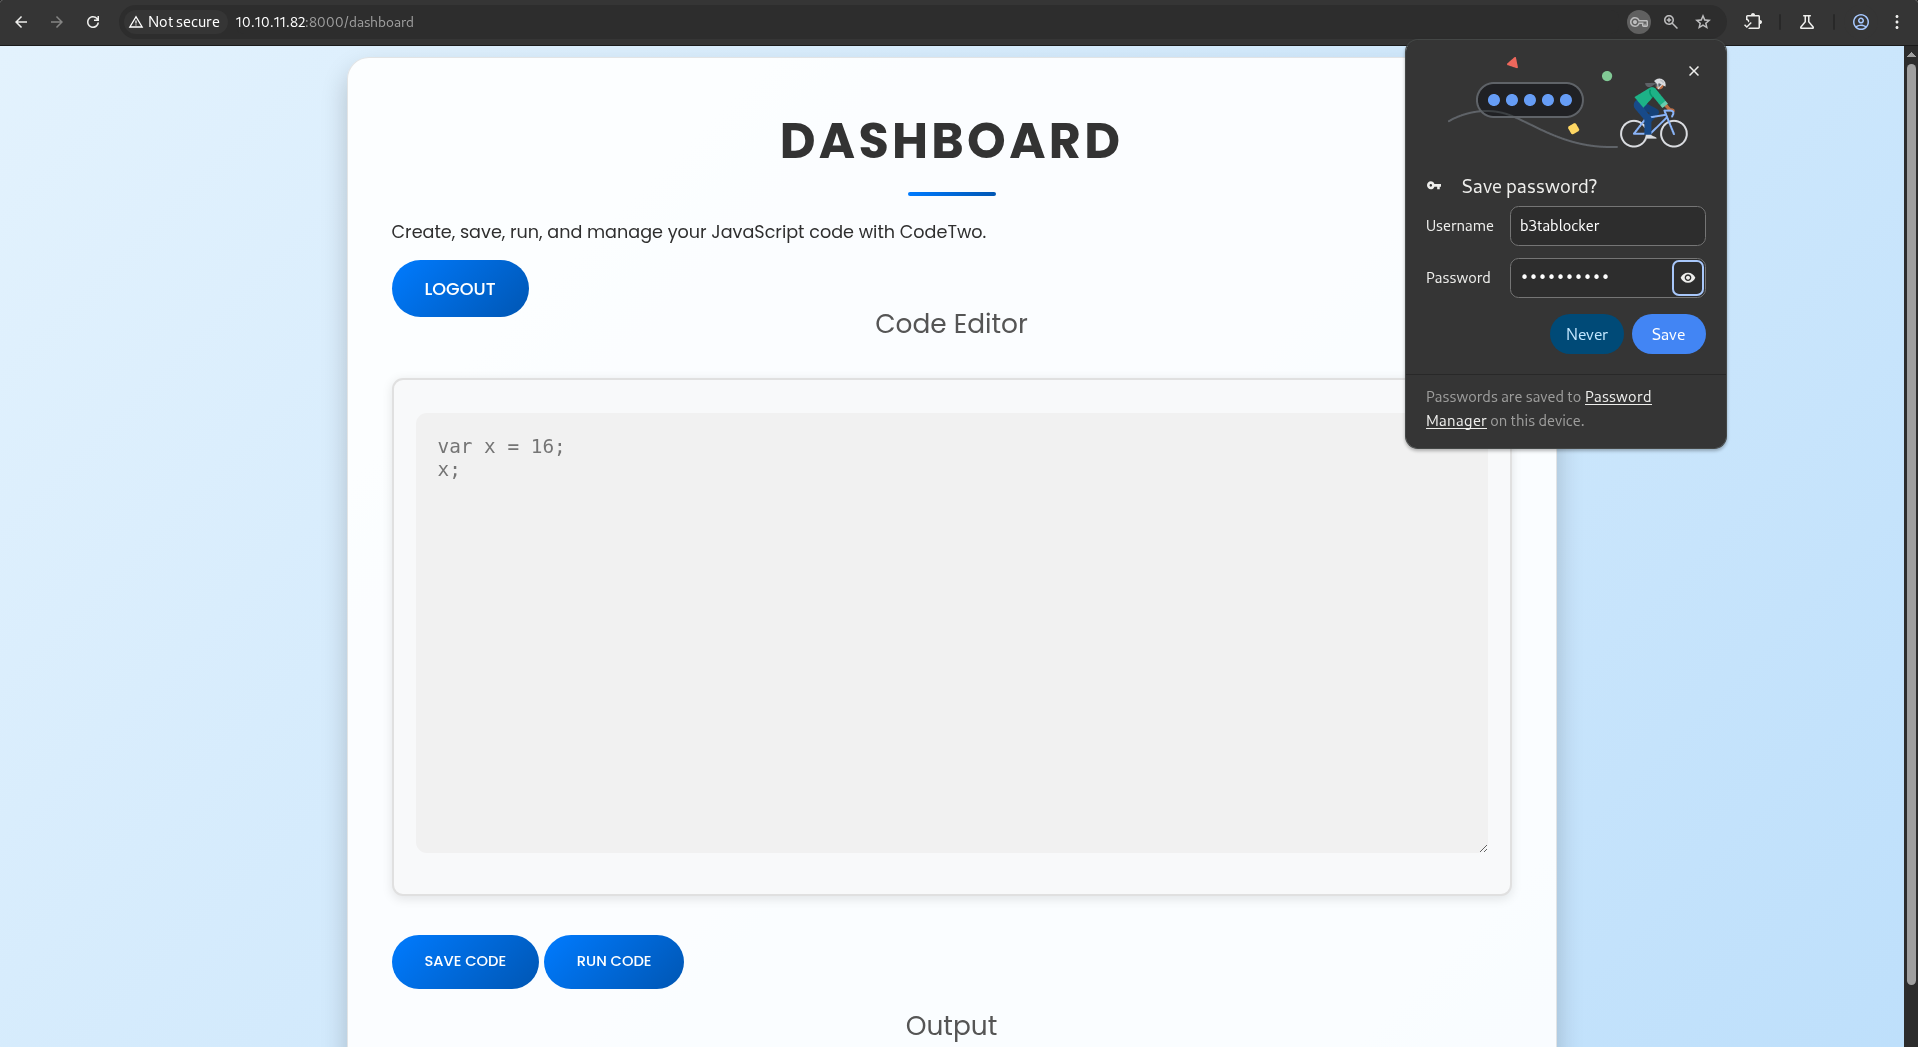The height and width of the screenshot is (1047, 1918).
Task: Open the Not secure site info warning
Action: [174, 22]
